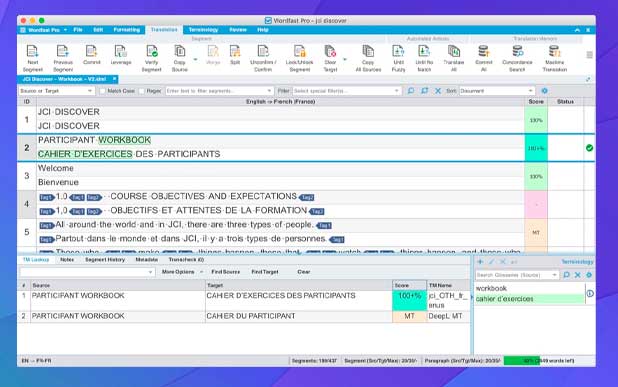Copy All Sources icon
Image resolution: width=618 pixels, height=387 pixels.
pos(368,58)
